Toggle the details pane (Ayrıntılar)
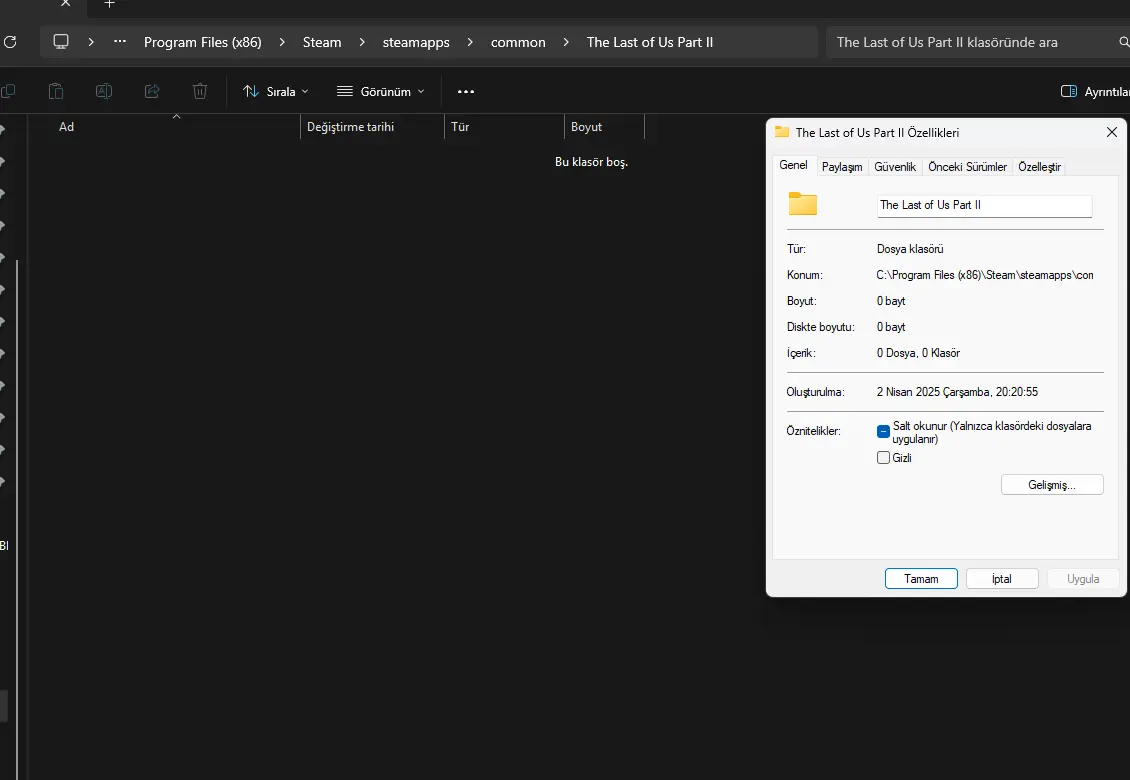This screenshot has height=780, width=1130. pos(1095,92)
